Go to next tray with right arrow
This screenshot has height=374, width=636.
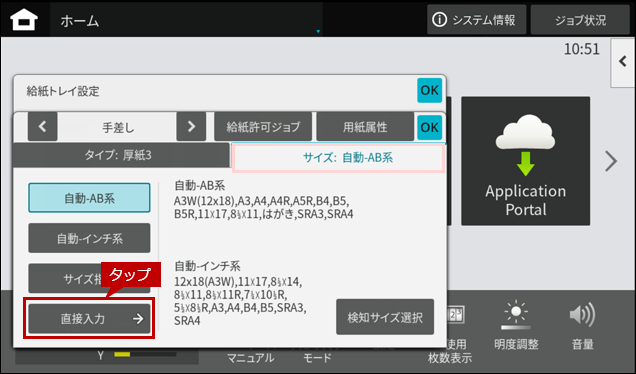pyautogui.click(x=191, y=127)
